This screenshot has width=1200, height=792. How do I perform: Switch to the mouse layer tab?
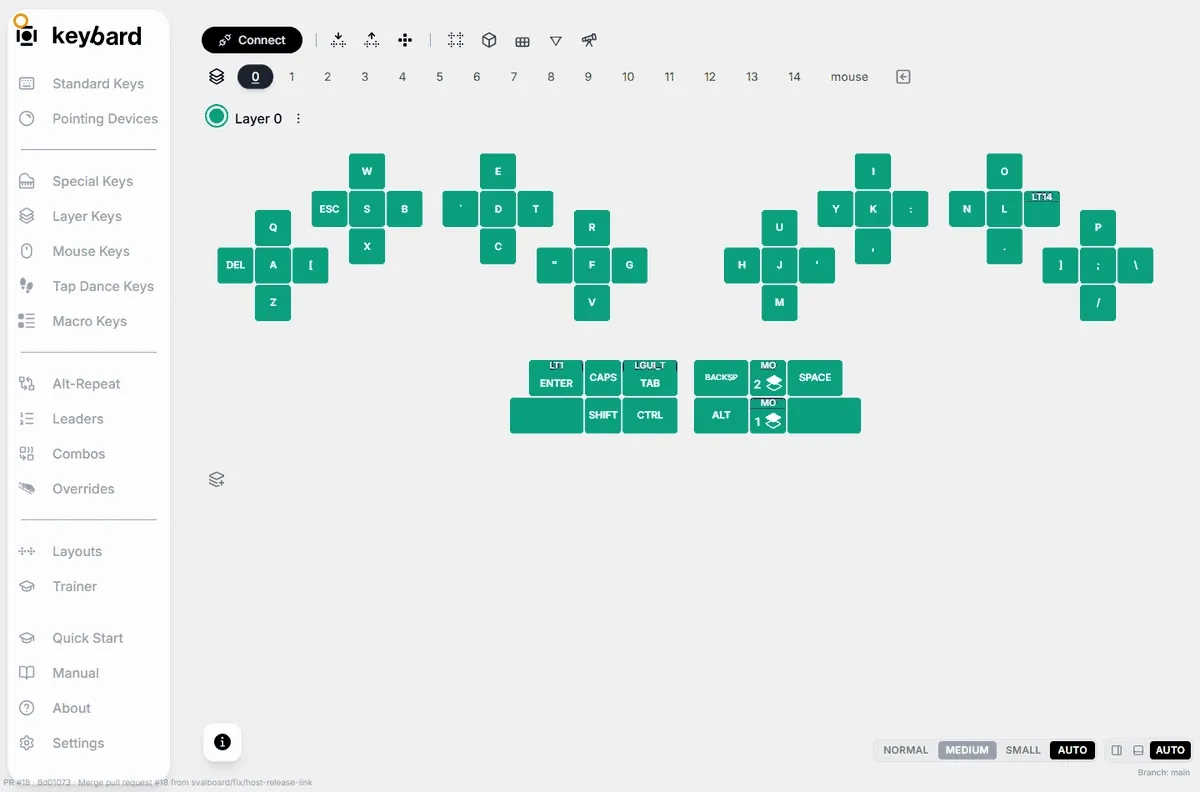(x=849, y=77)
